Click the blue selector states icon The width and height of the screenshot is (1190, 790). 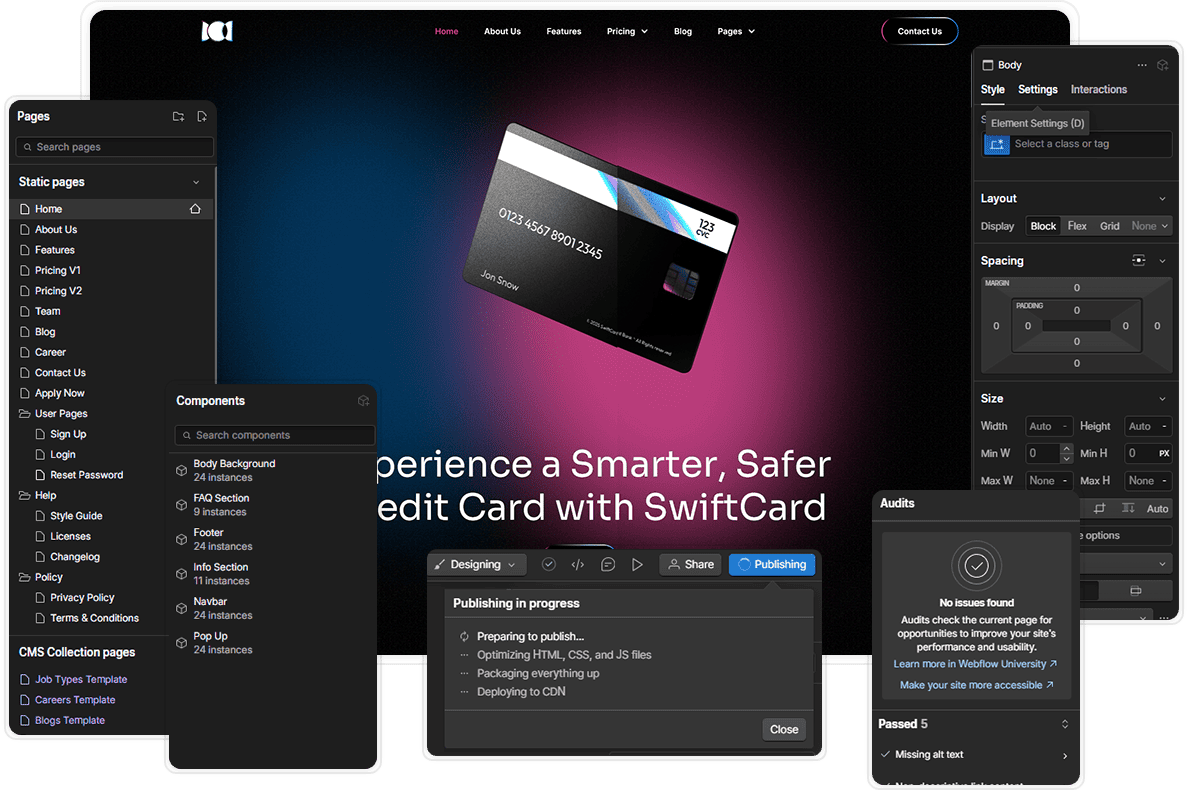coord(996,144)
